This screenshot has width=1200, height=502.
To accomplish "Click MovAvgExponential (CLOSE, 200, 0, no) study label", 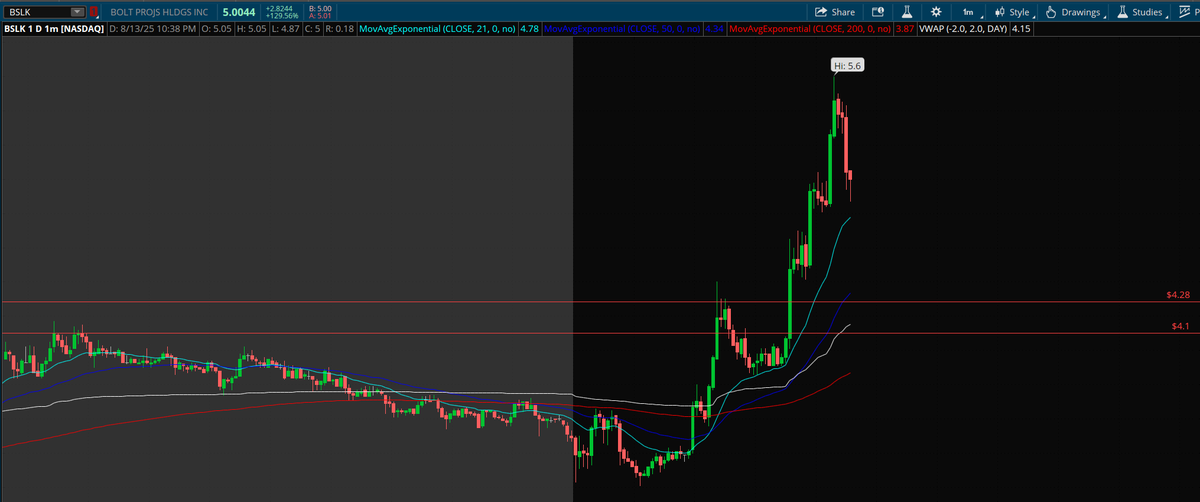I will (810, 30).
